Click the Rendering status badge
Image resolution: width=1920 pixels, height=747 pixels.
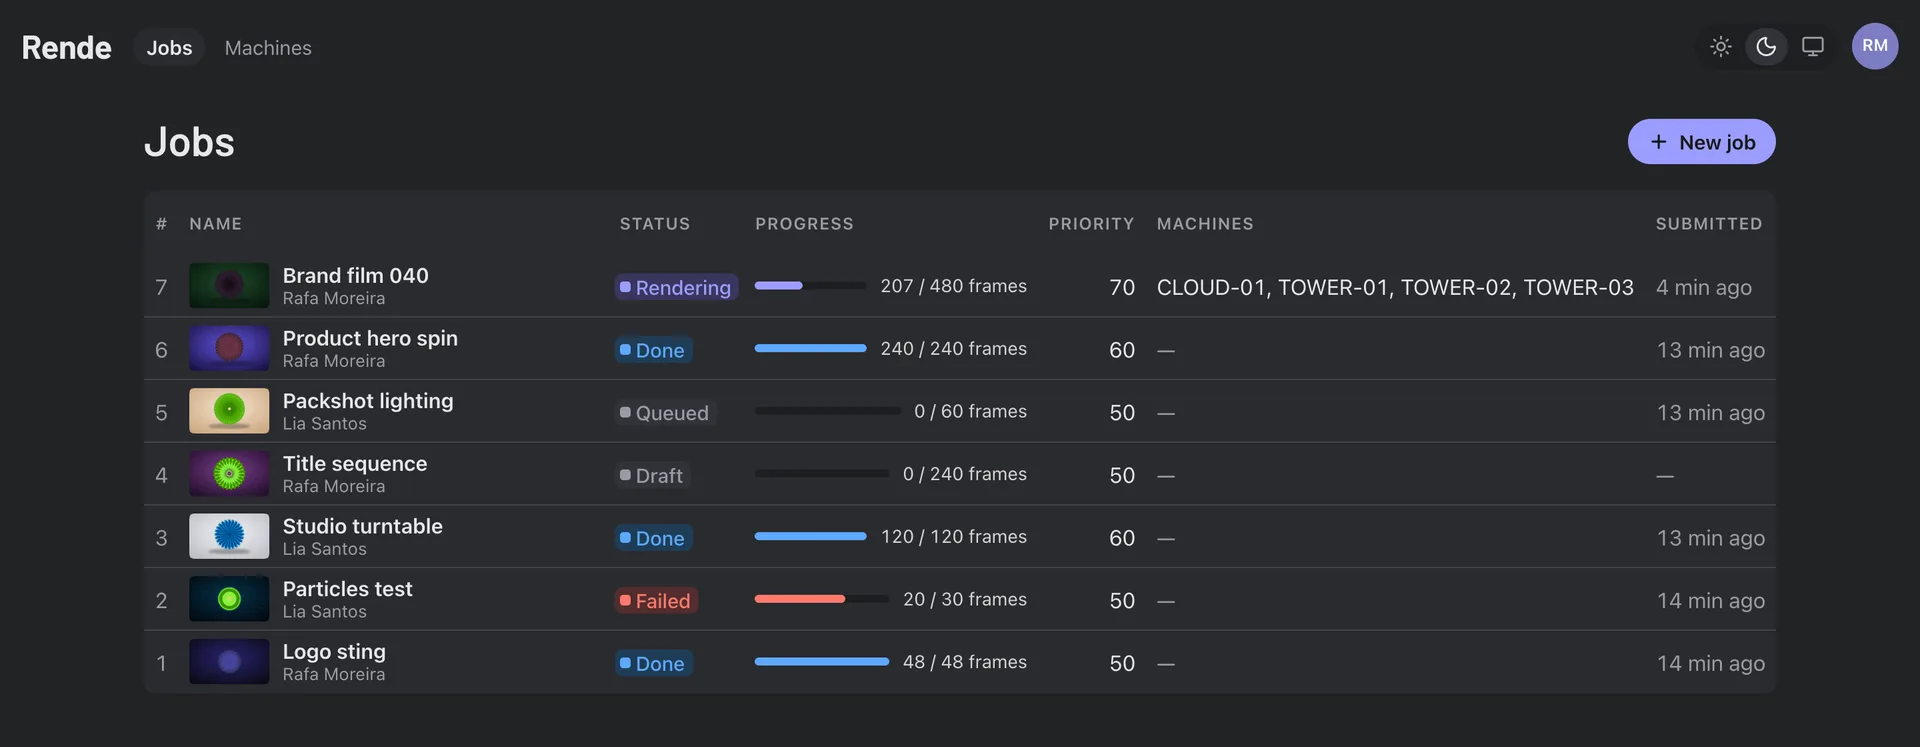[x=676, y=288]
